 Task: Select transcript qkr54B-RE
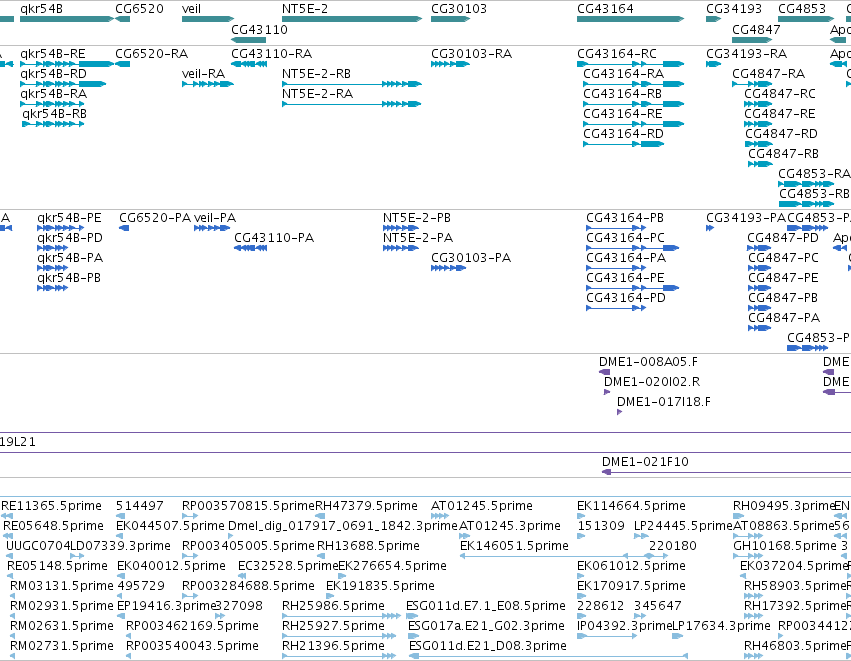(67, 64)
